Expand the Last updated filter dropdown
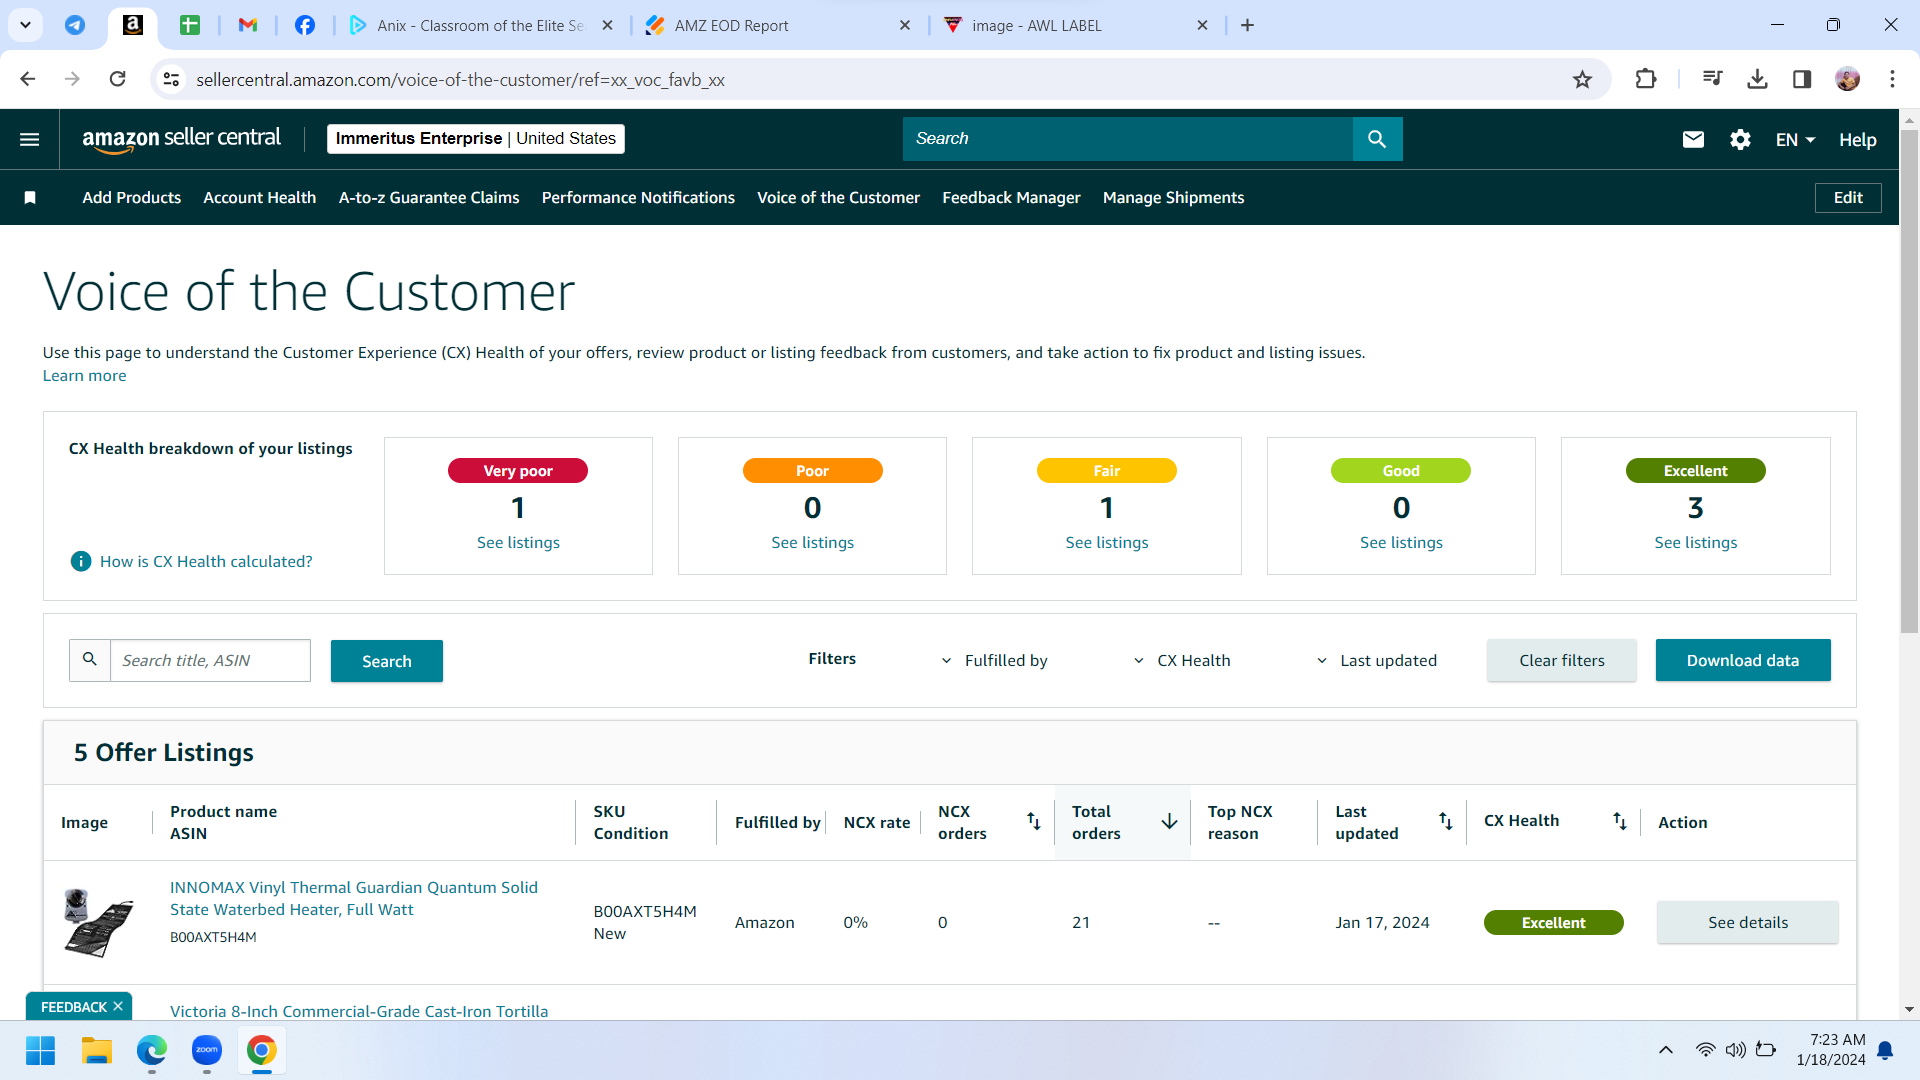1920x1080 pixels. [x=1376, y=661]
